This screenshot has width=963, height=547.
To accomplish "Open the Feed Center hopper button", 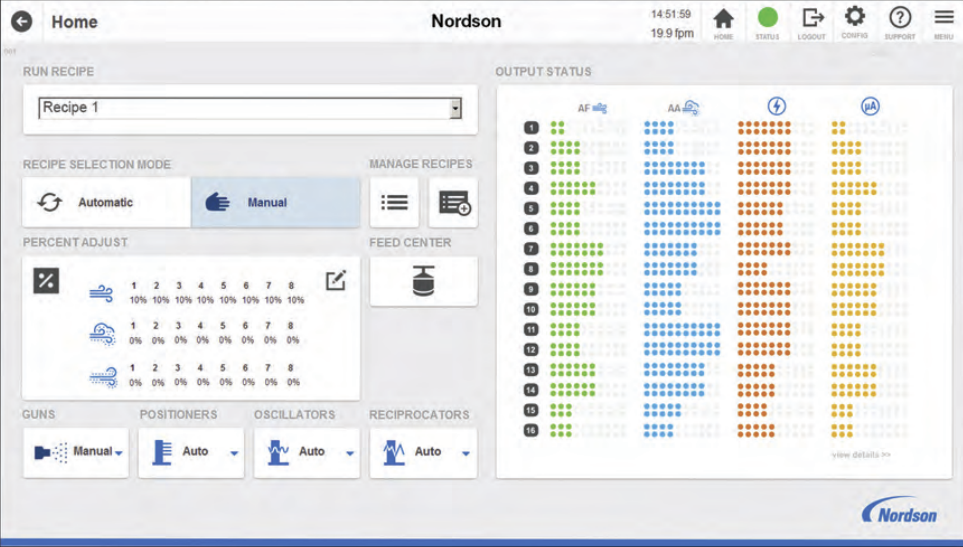I will [423, 281].
